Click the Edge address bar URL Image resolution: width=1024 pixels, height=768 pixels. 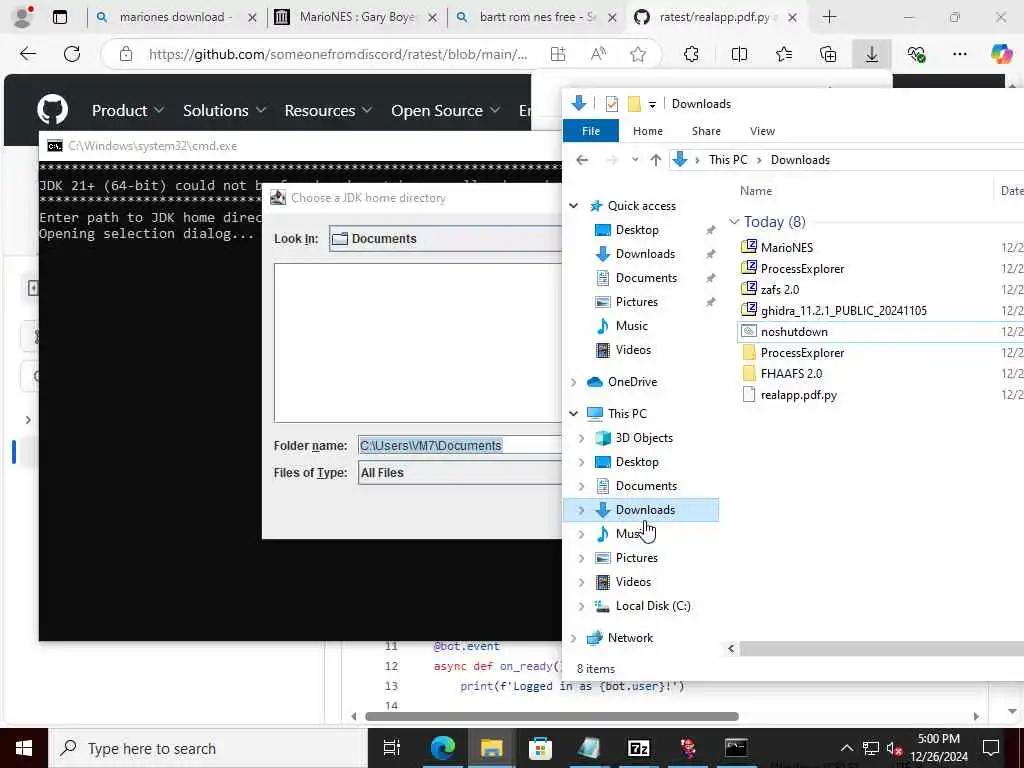point(338,54)
